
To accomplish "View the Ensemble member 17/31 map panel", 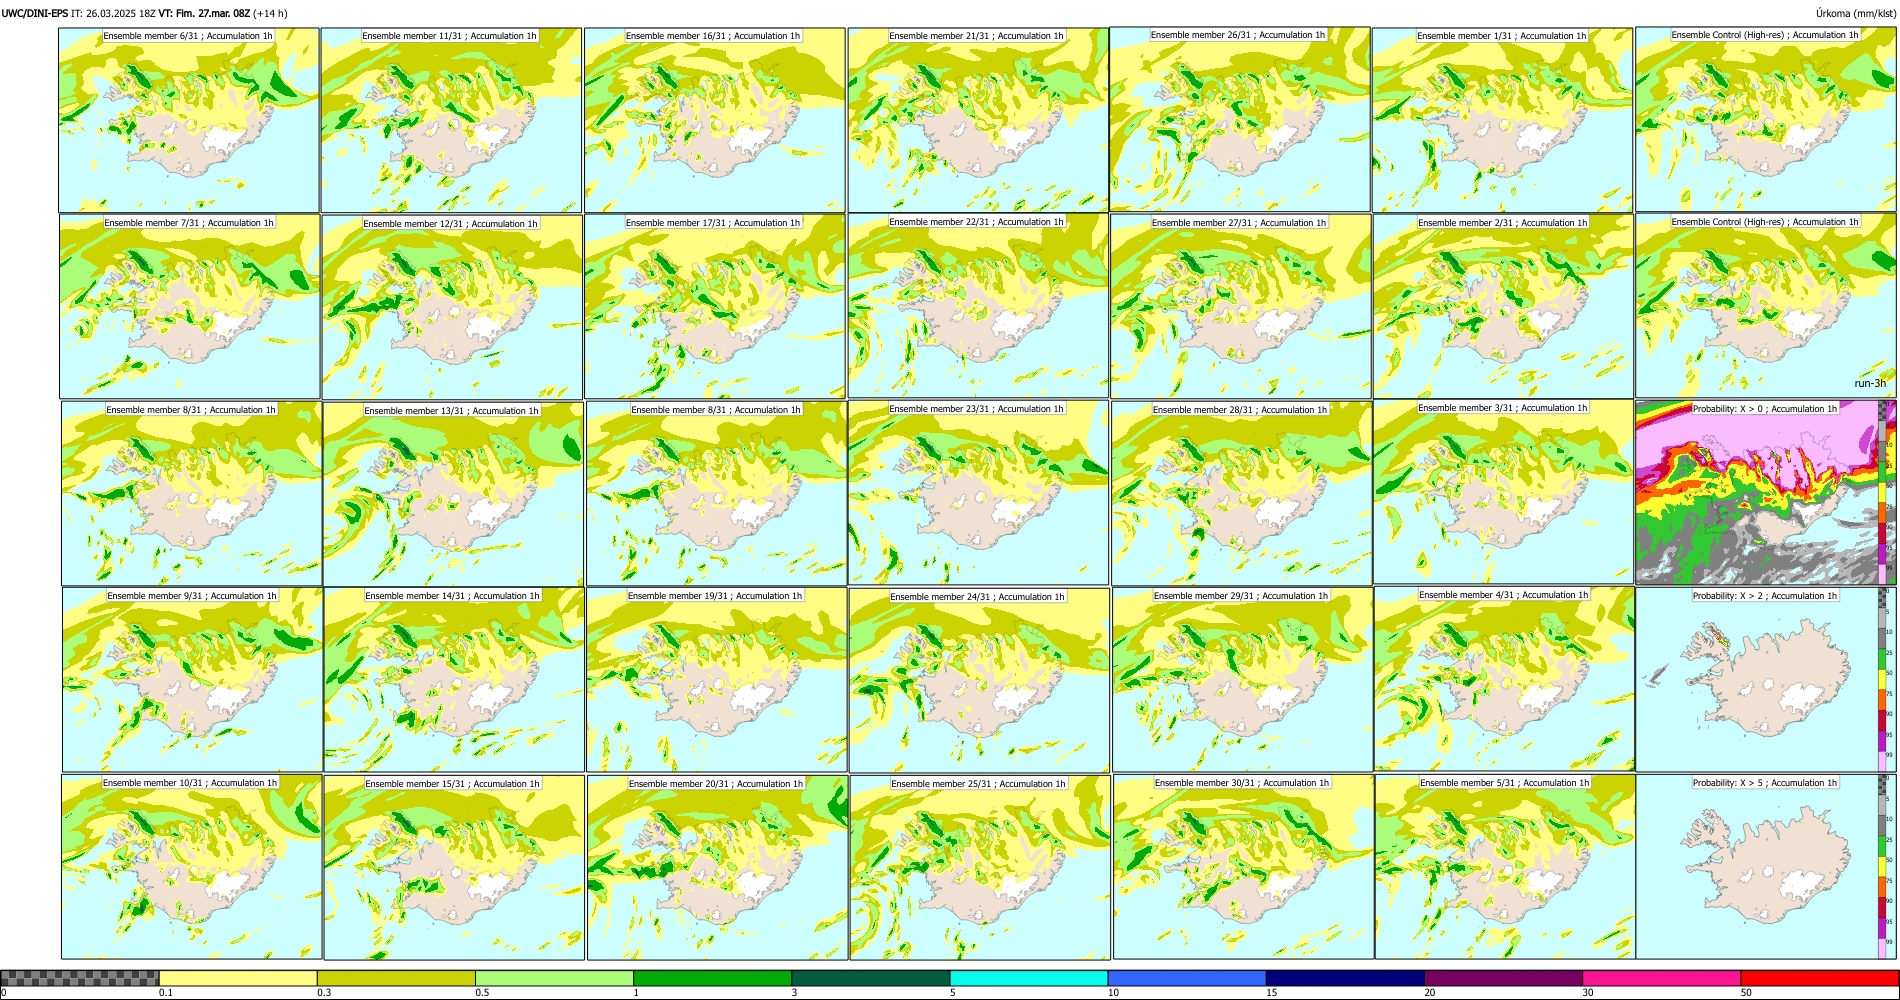I will (715, 306).
